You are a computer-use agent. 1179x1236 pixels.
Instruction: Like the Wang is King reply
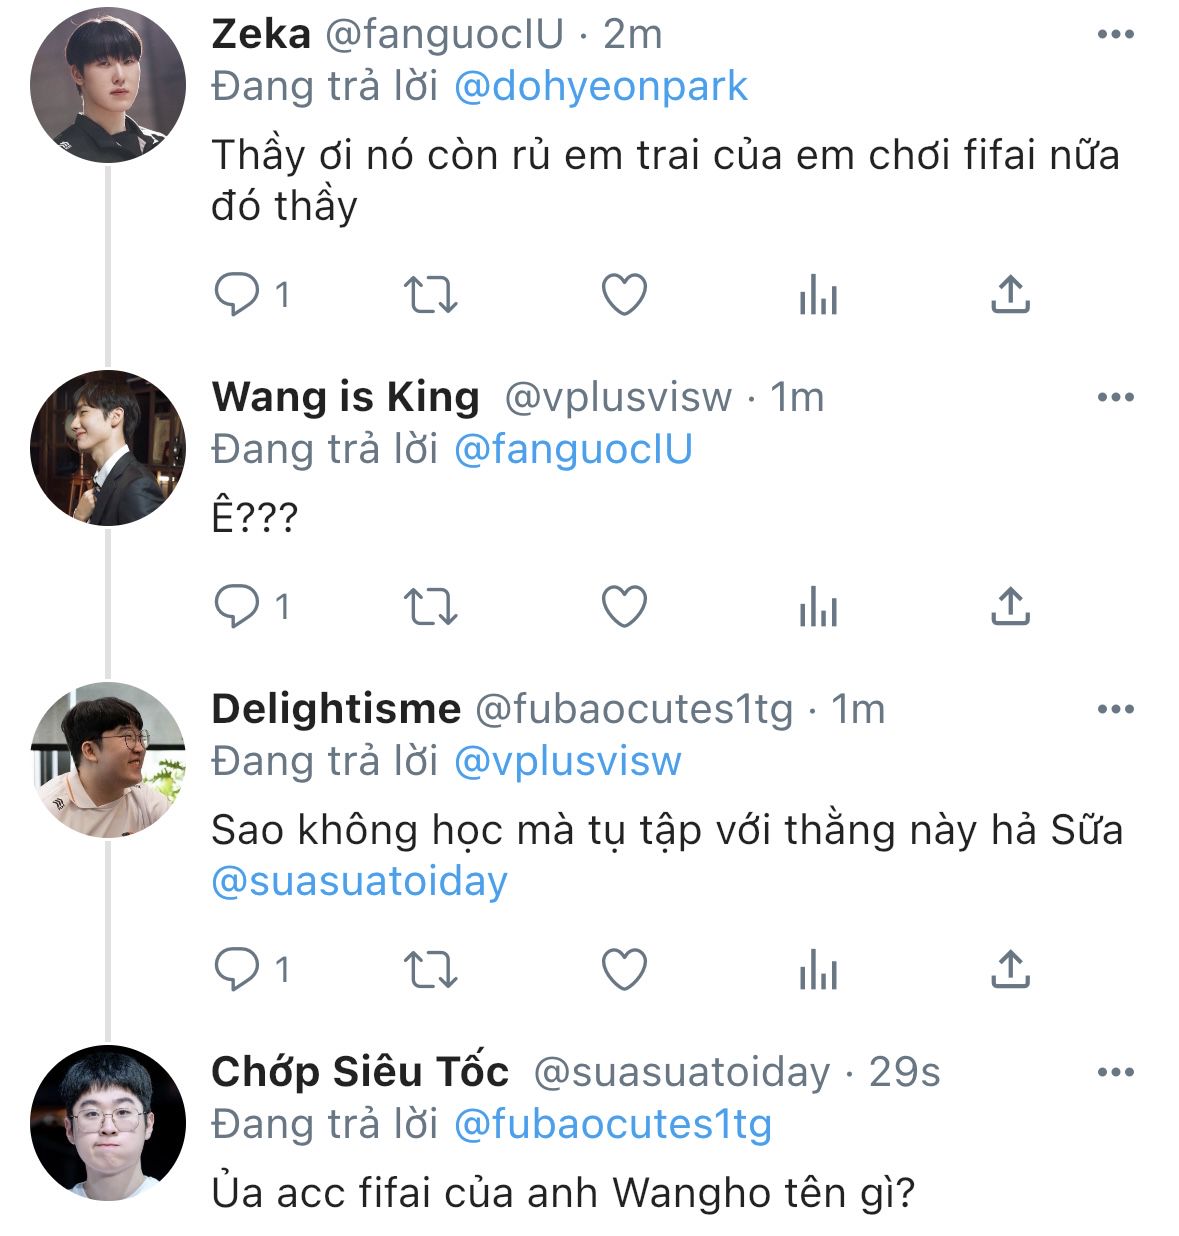[624, 607]
